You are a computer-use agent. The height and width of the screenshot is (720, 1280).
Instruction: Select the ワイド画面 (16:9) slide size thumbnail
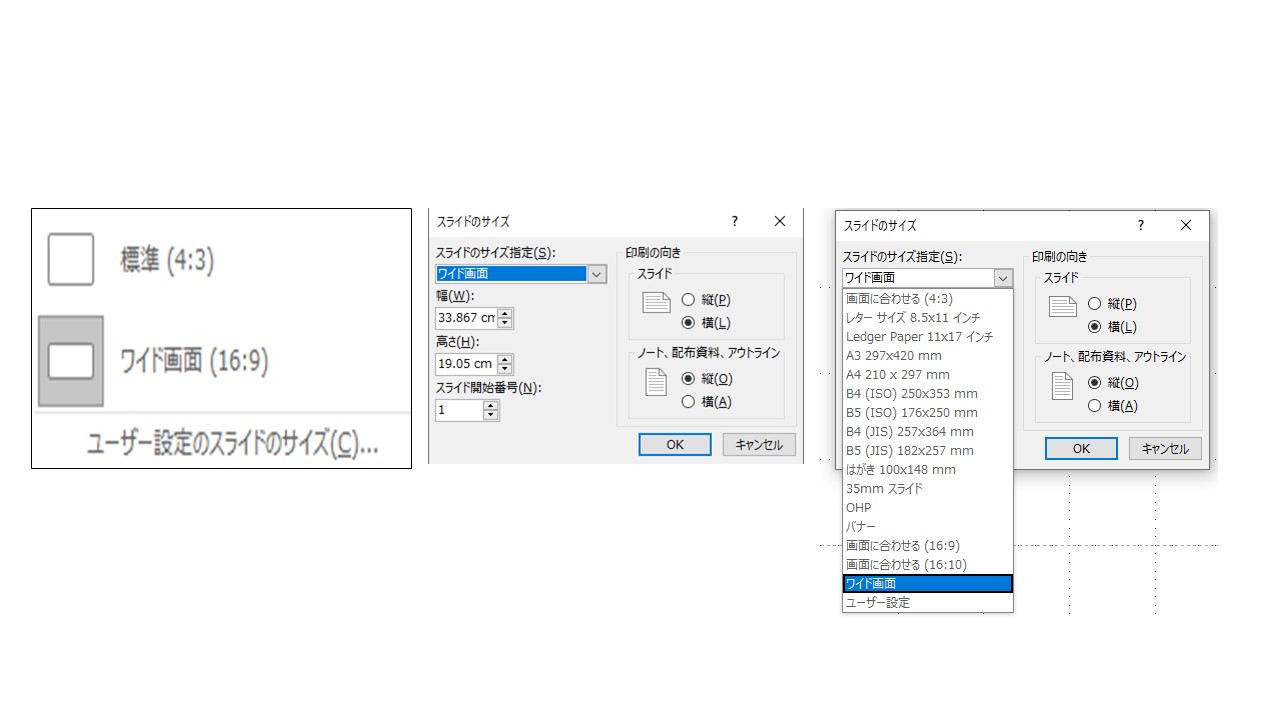click(70, 360)
